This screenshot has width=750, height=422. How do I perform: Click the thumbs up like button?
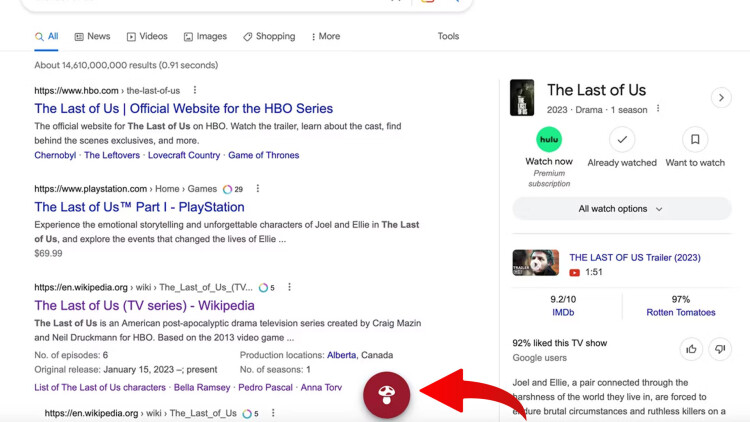[x=691, y=349]
